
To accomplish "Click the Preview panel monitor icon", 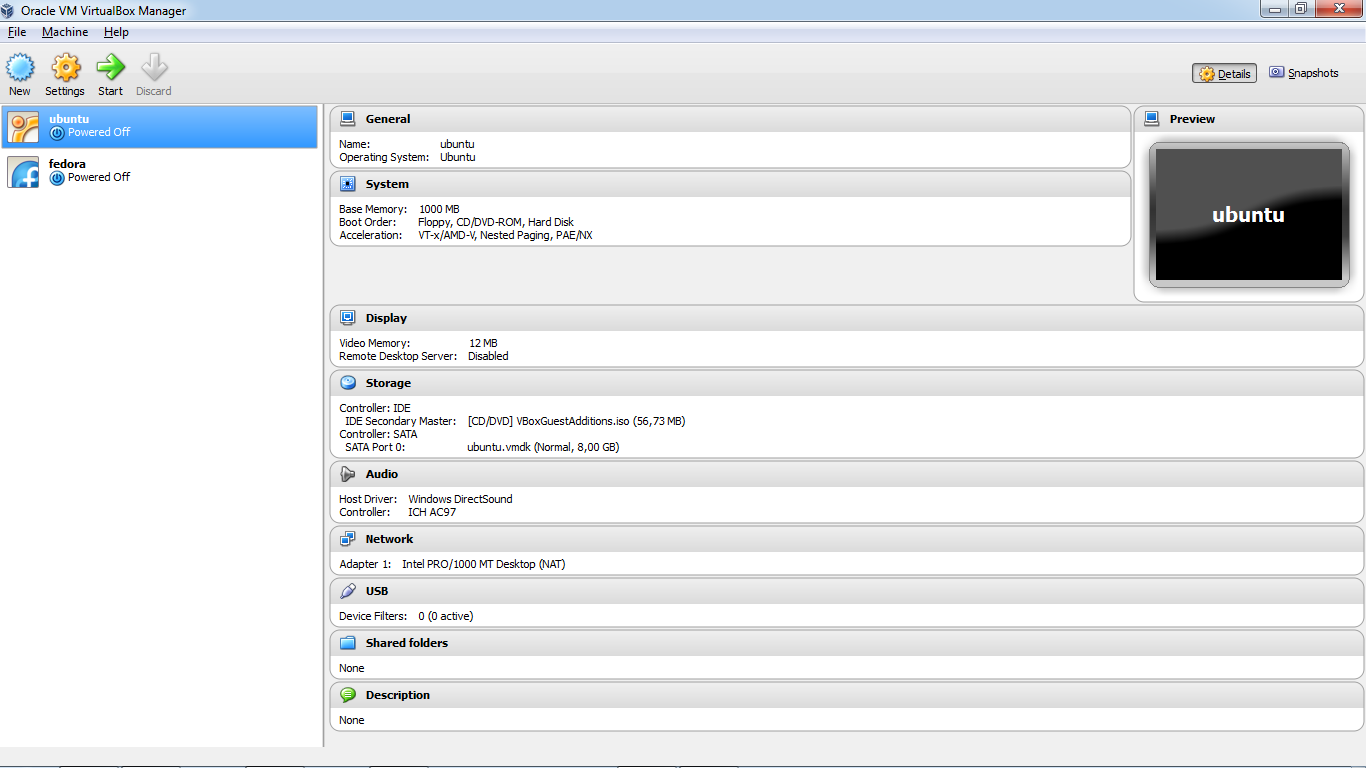I will point(1152,119).
